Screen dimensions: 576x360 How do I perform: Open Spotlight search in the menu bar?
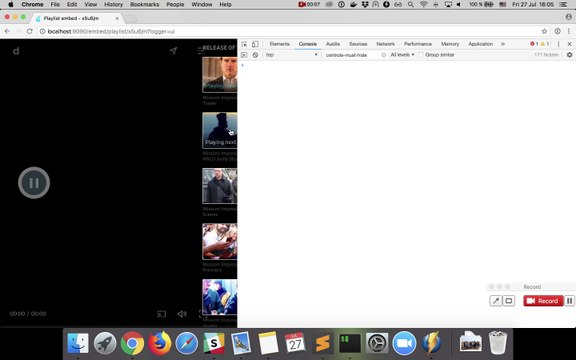pos(411,4)
